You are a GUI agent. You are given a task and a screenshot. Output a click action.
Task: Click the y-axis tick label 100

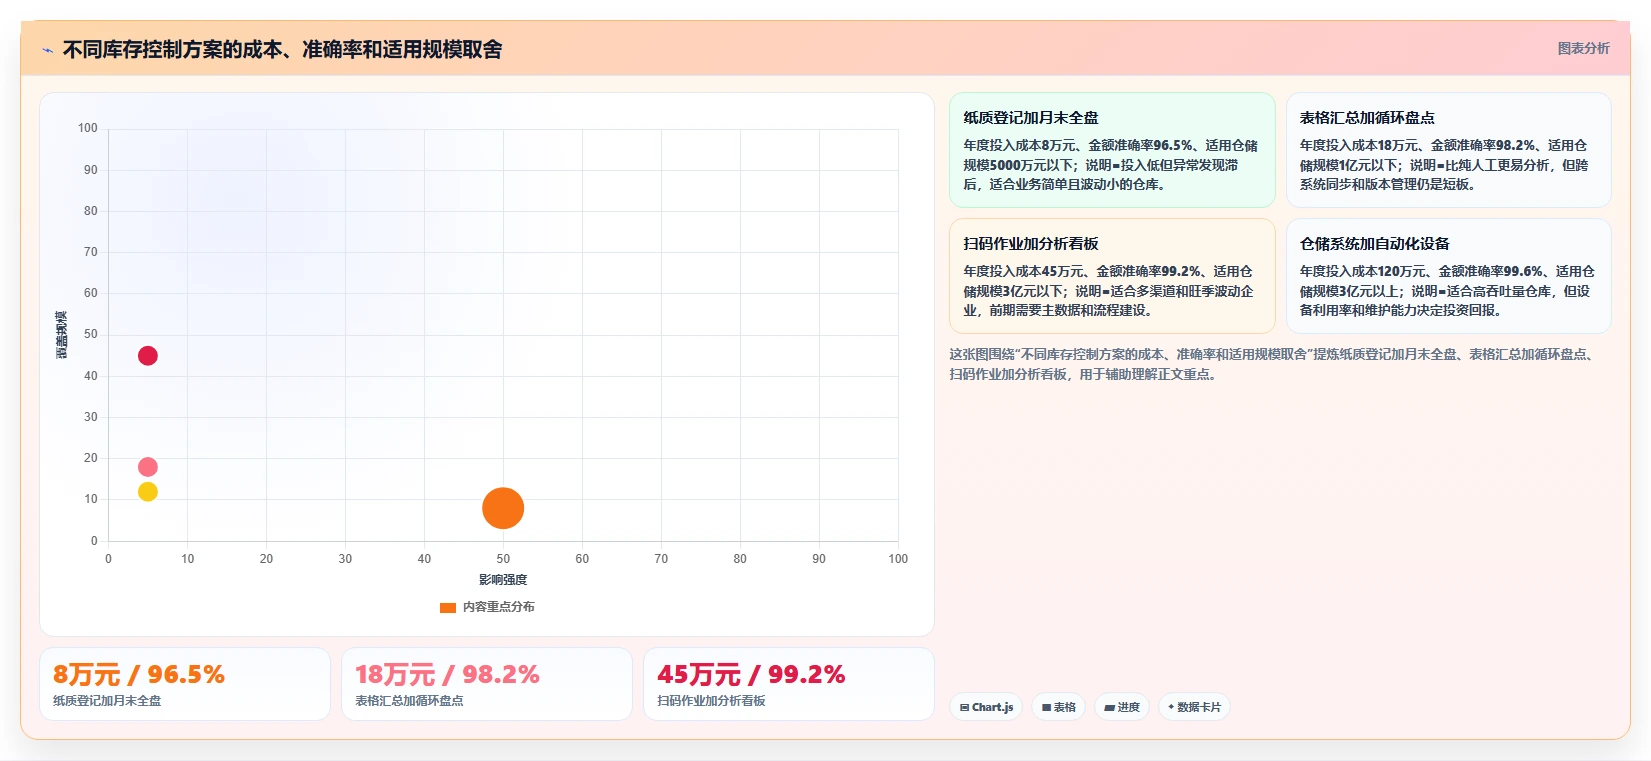pos(88,128)
